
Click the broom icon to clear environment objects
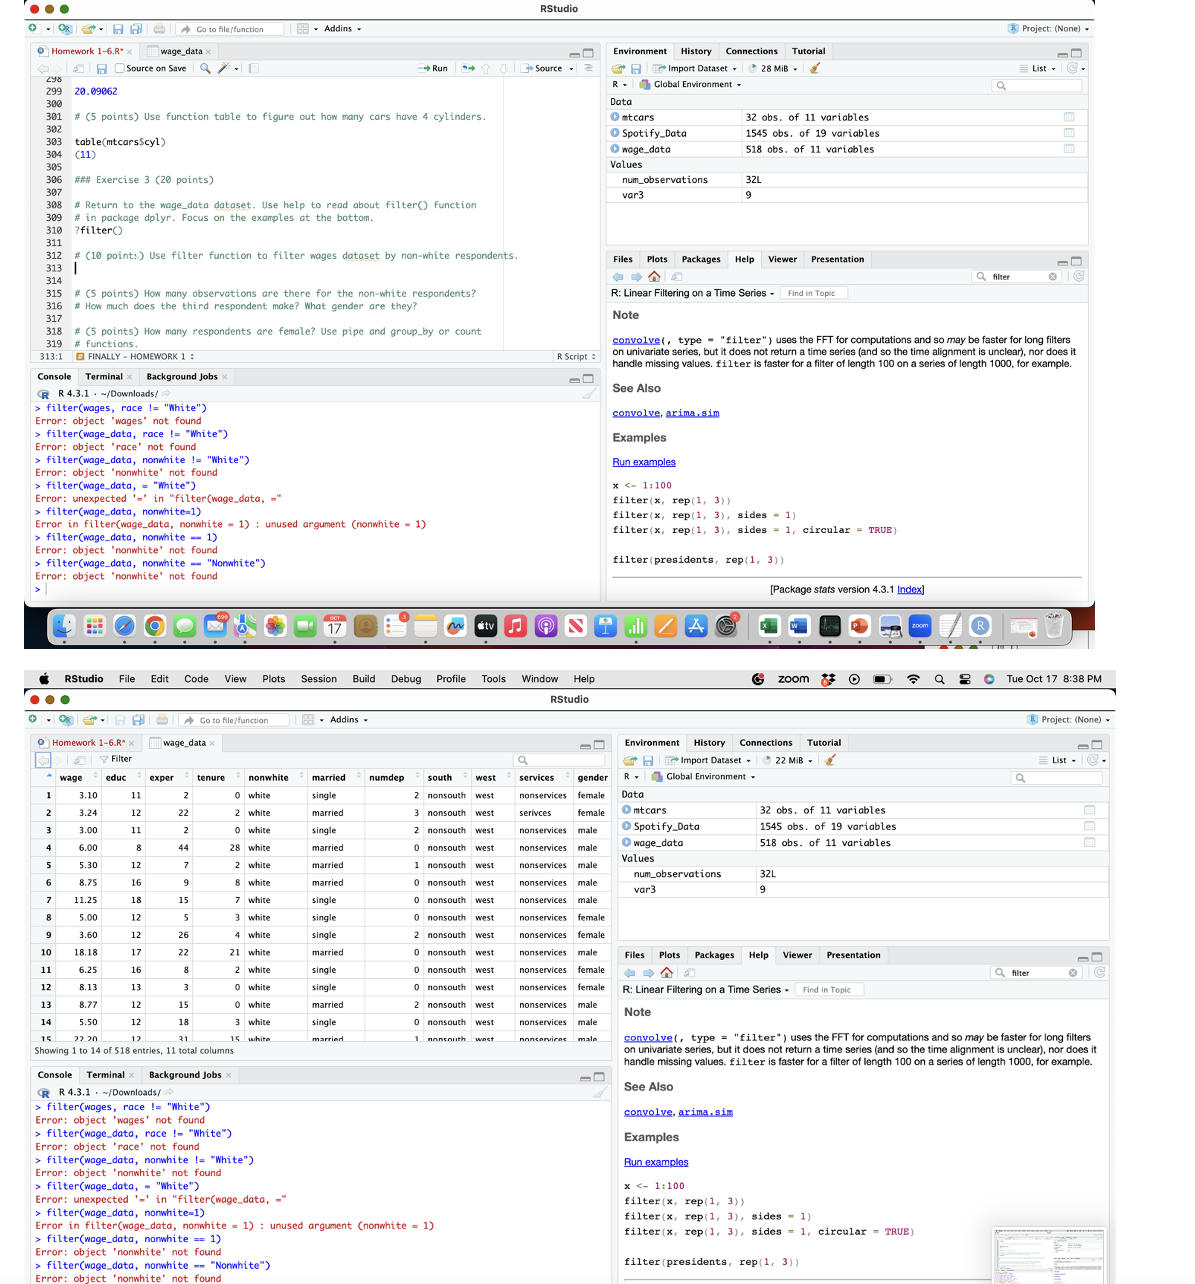point(814,68)
